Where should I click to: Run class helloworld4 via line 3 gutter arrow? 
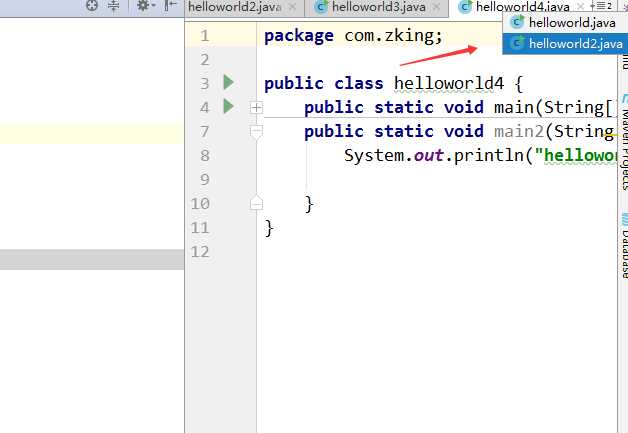point(229,83)
